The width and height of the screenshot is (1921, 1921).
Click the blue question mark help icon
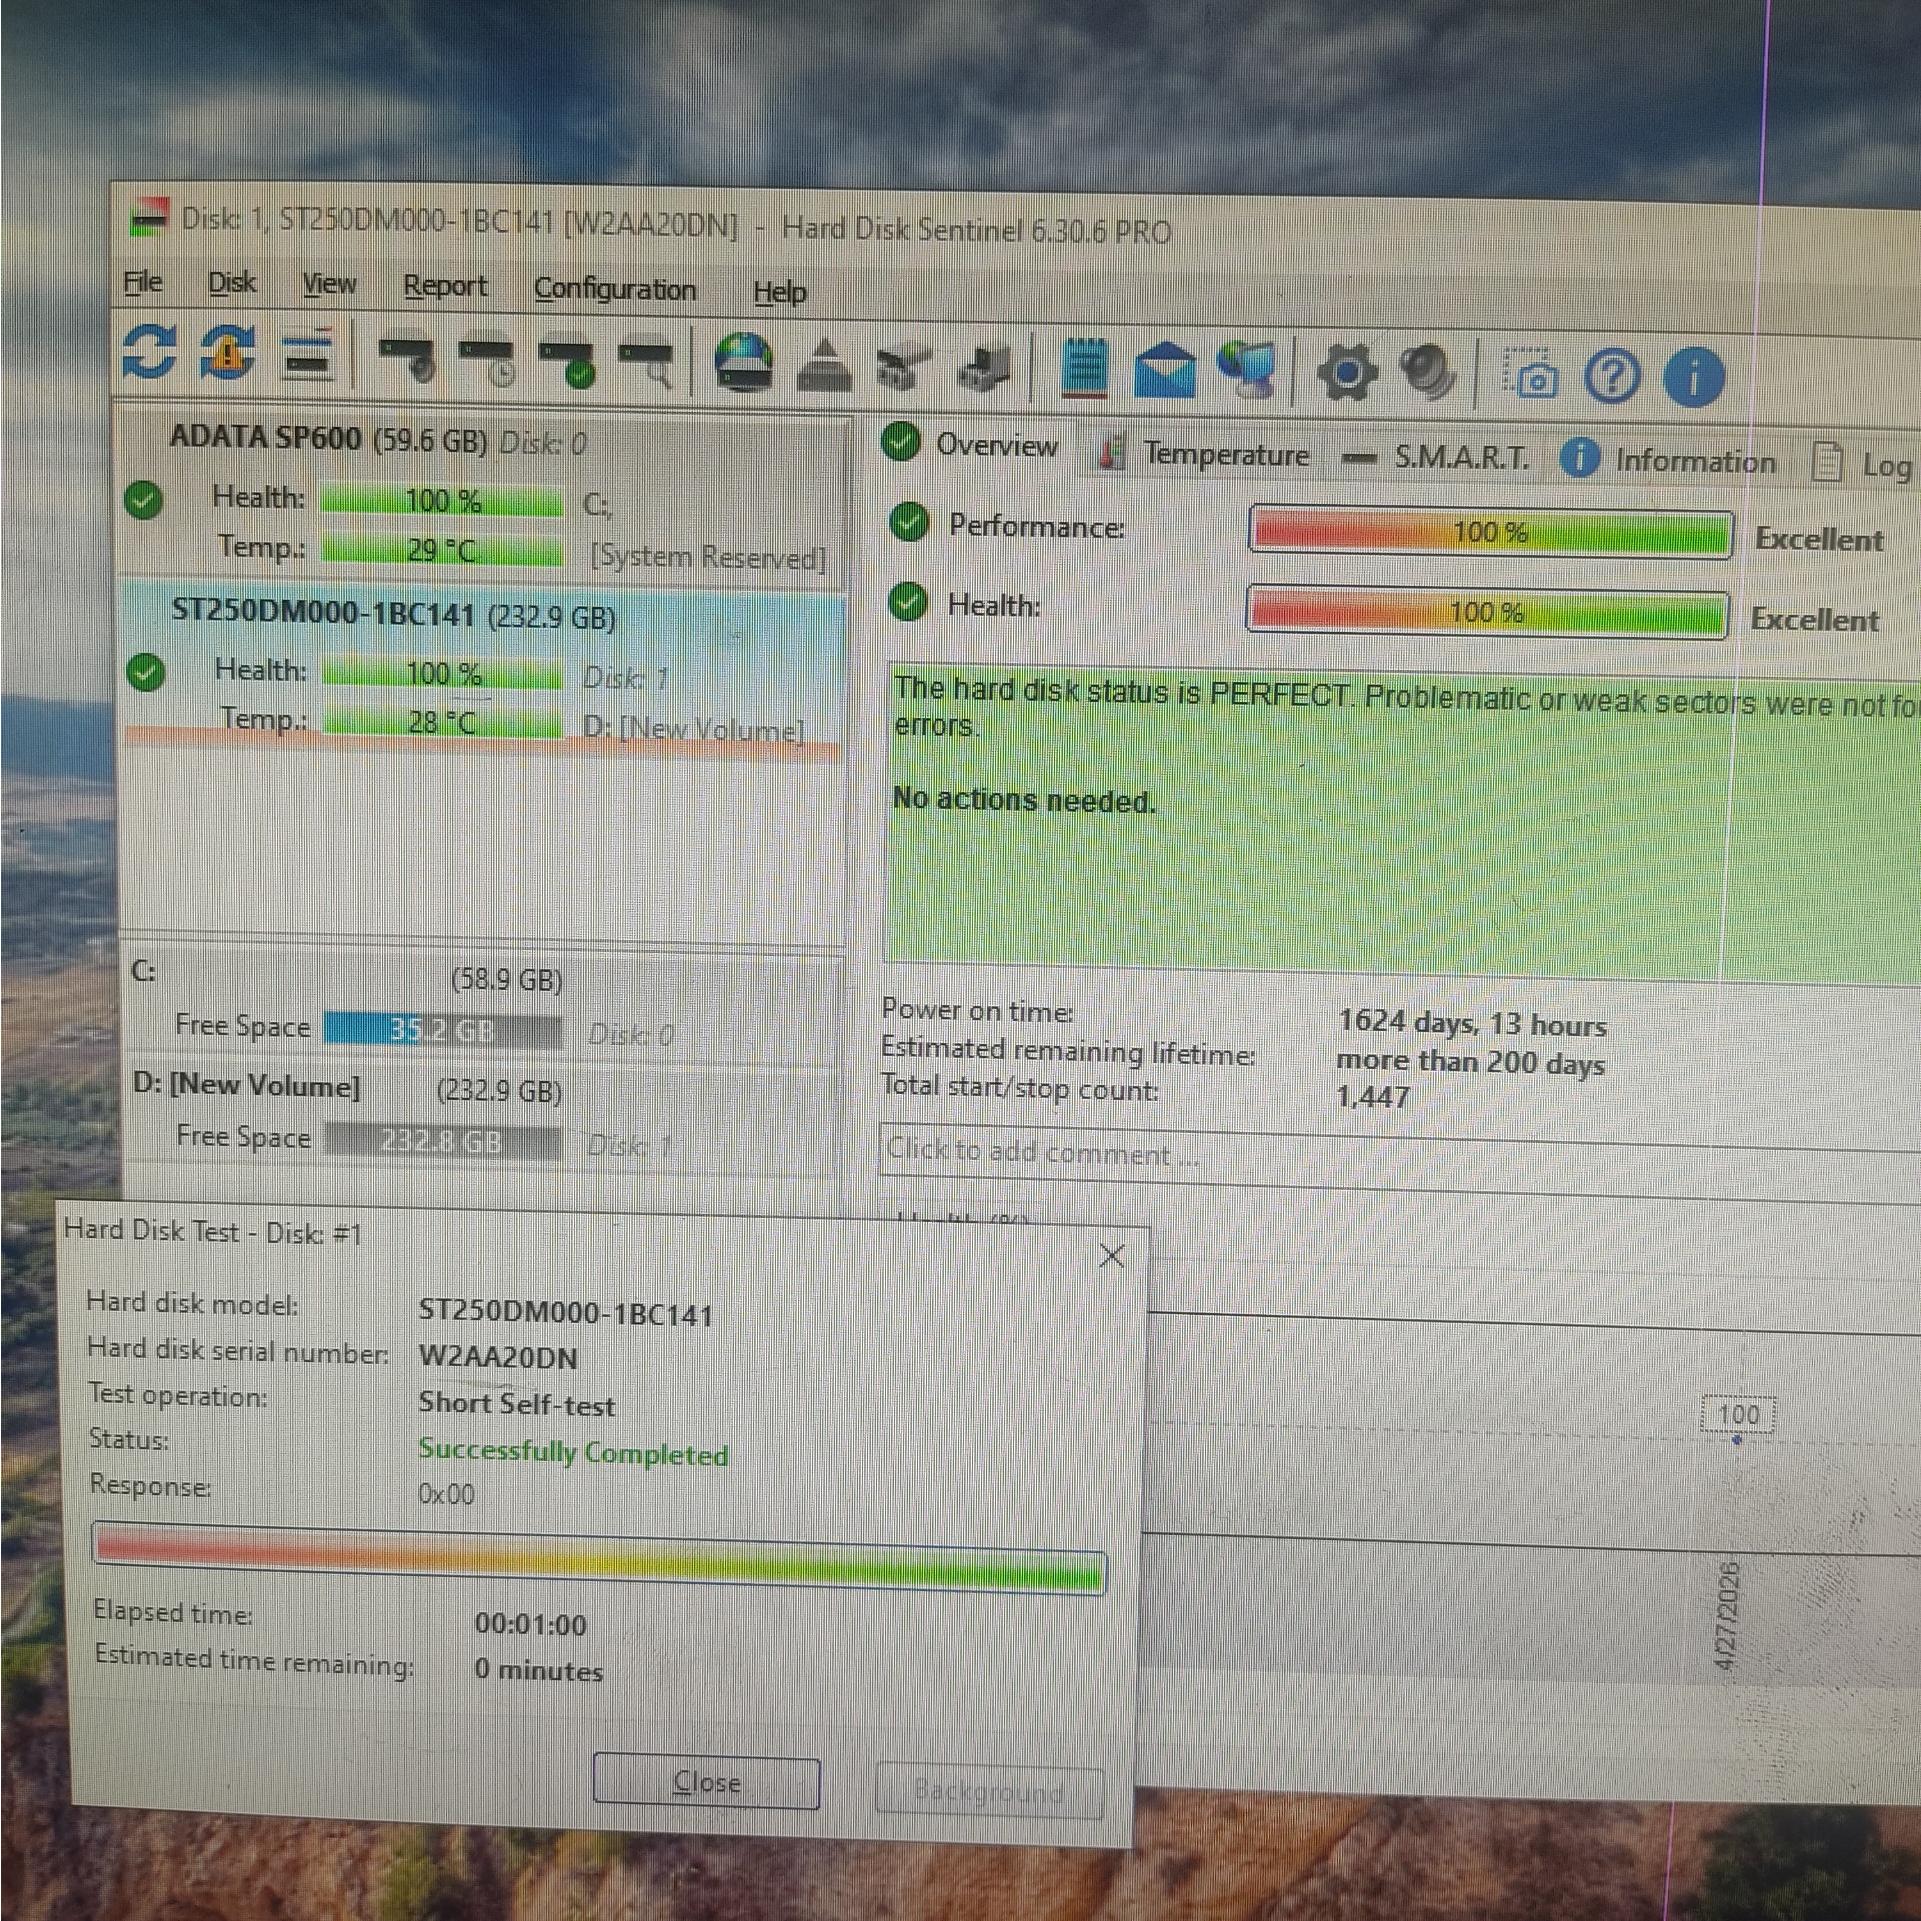pyautogui.click(x=1612, y=378)
